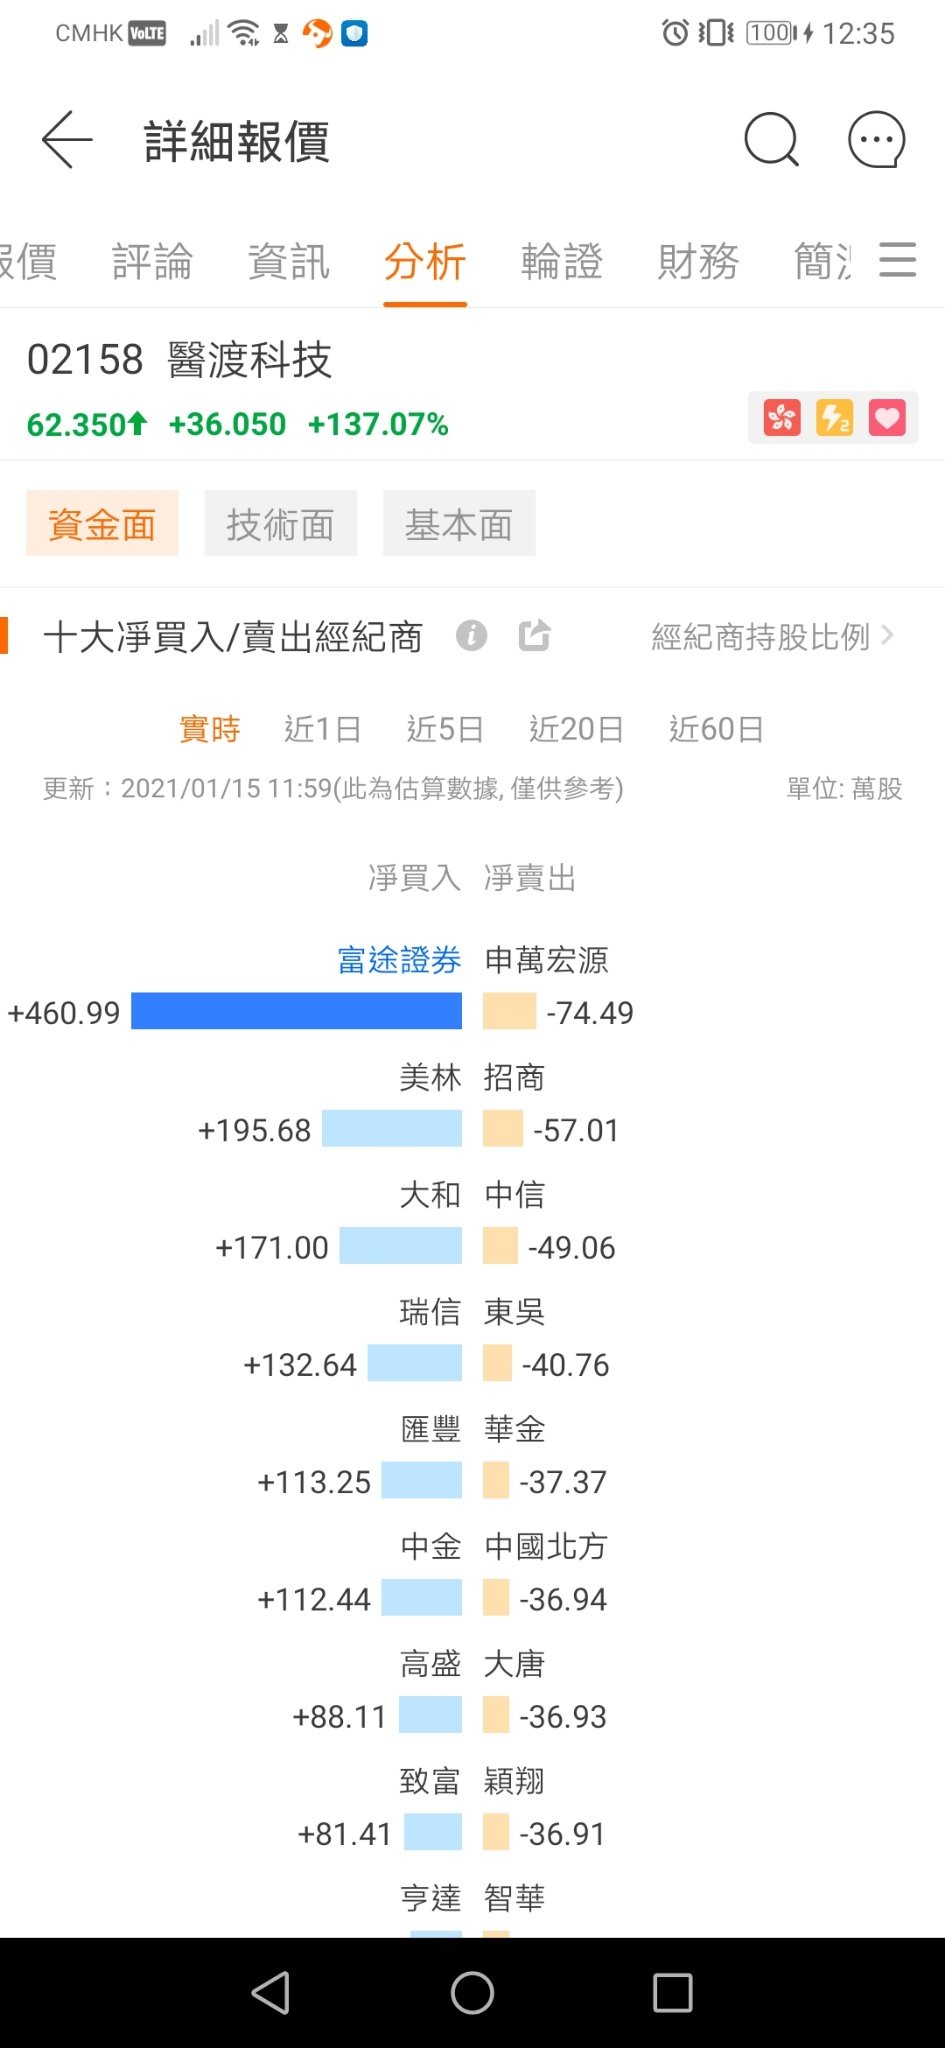Tap the red Hong Kong flower badge
This screenshot has height=2048, width=945.
pyautogui.click(x=782, y=417)
